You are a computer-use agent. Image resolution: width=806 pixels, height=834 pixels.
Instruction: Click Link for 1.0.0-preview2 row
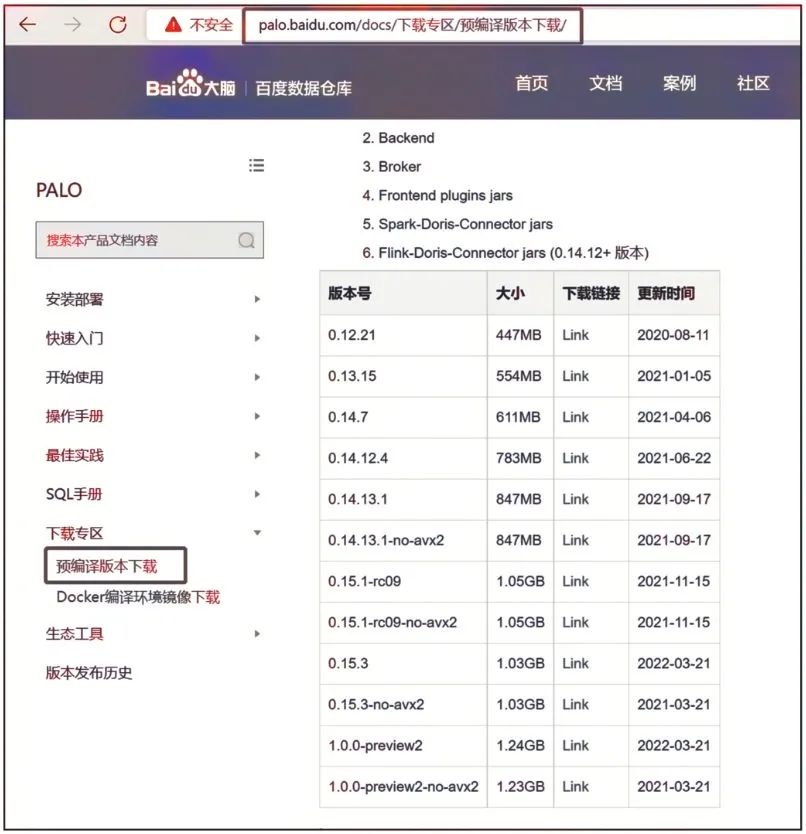[x=576, y=746]
